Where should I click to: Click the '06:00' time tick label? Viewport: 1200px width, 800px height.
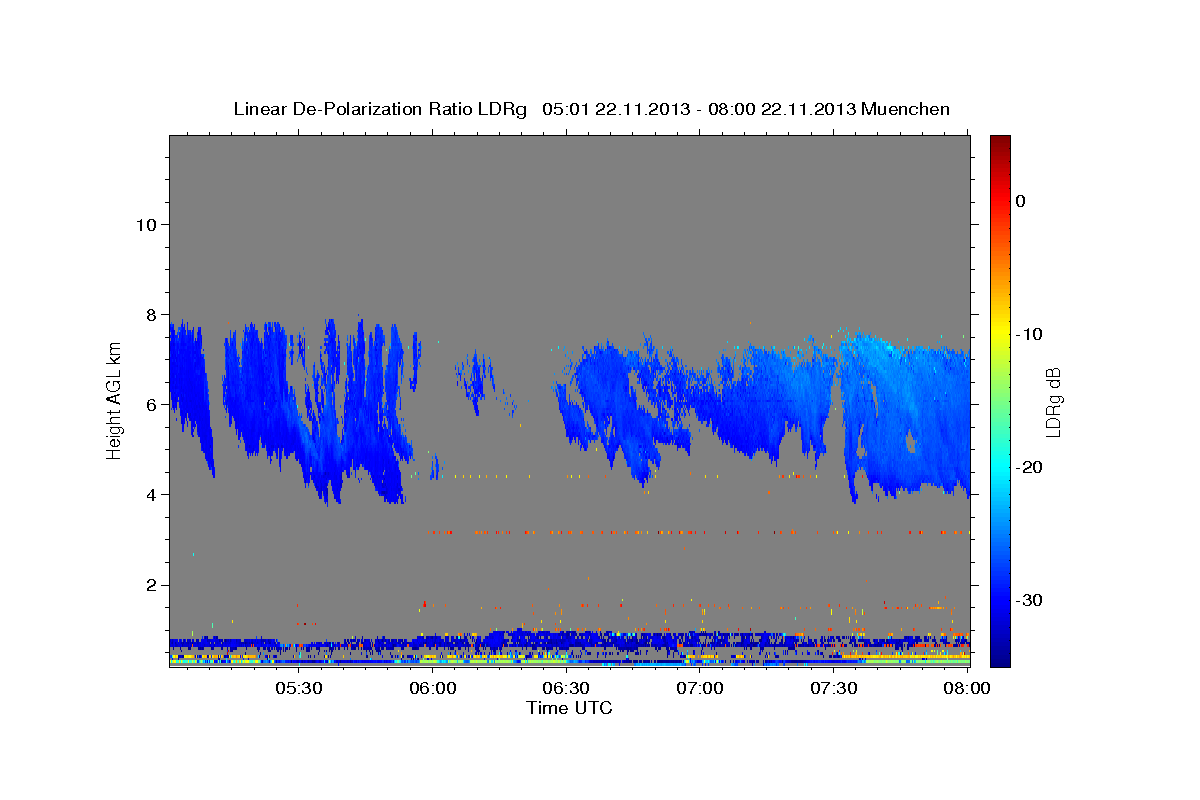pos(432,688)
